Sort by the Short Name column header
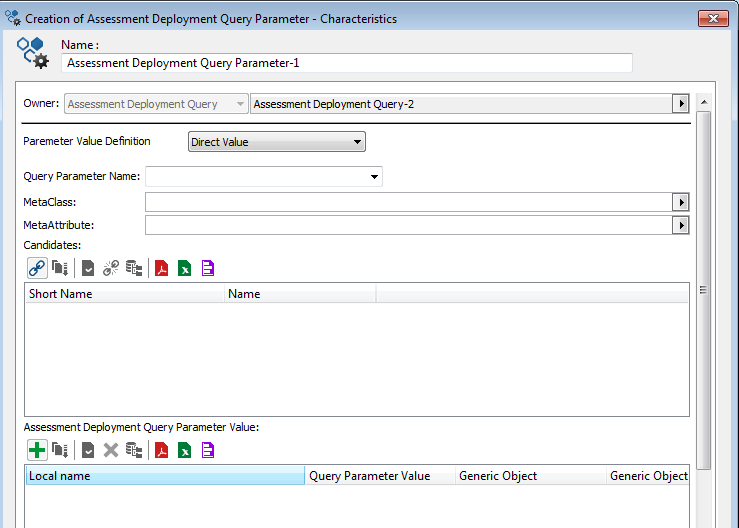 (124, 294)
